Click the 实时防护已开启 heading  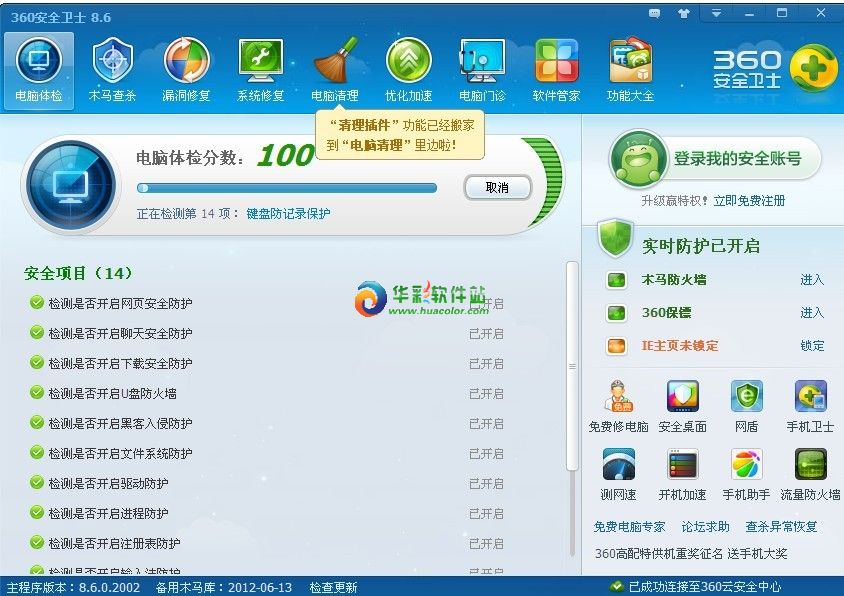[x=701, y=246]
